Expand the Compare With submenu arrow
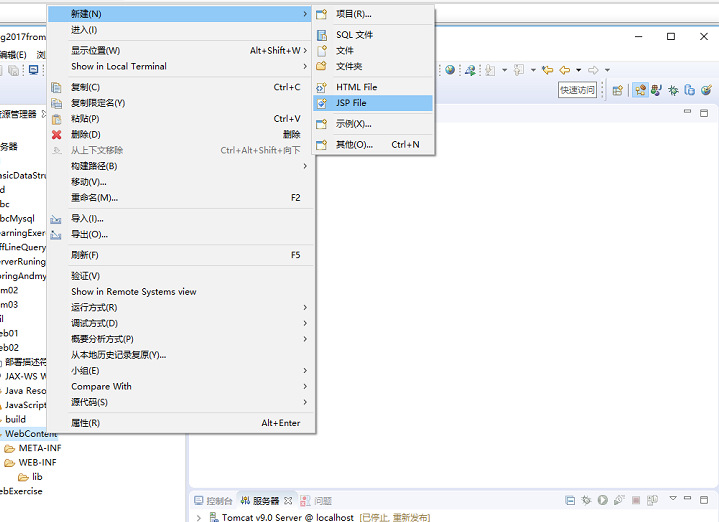 coord(305,387)
